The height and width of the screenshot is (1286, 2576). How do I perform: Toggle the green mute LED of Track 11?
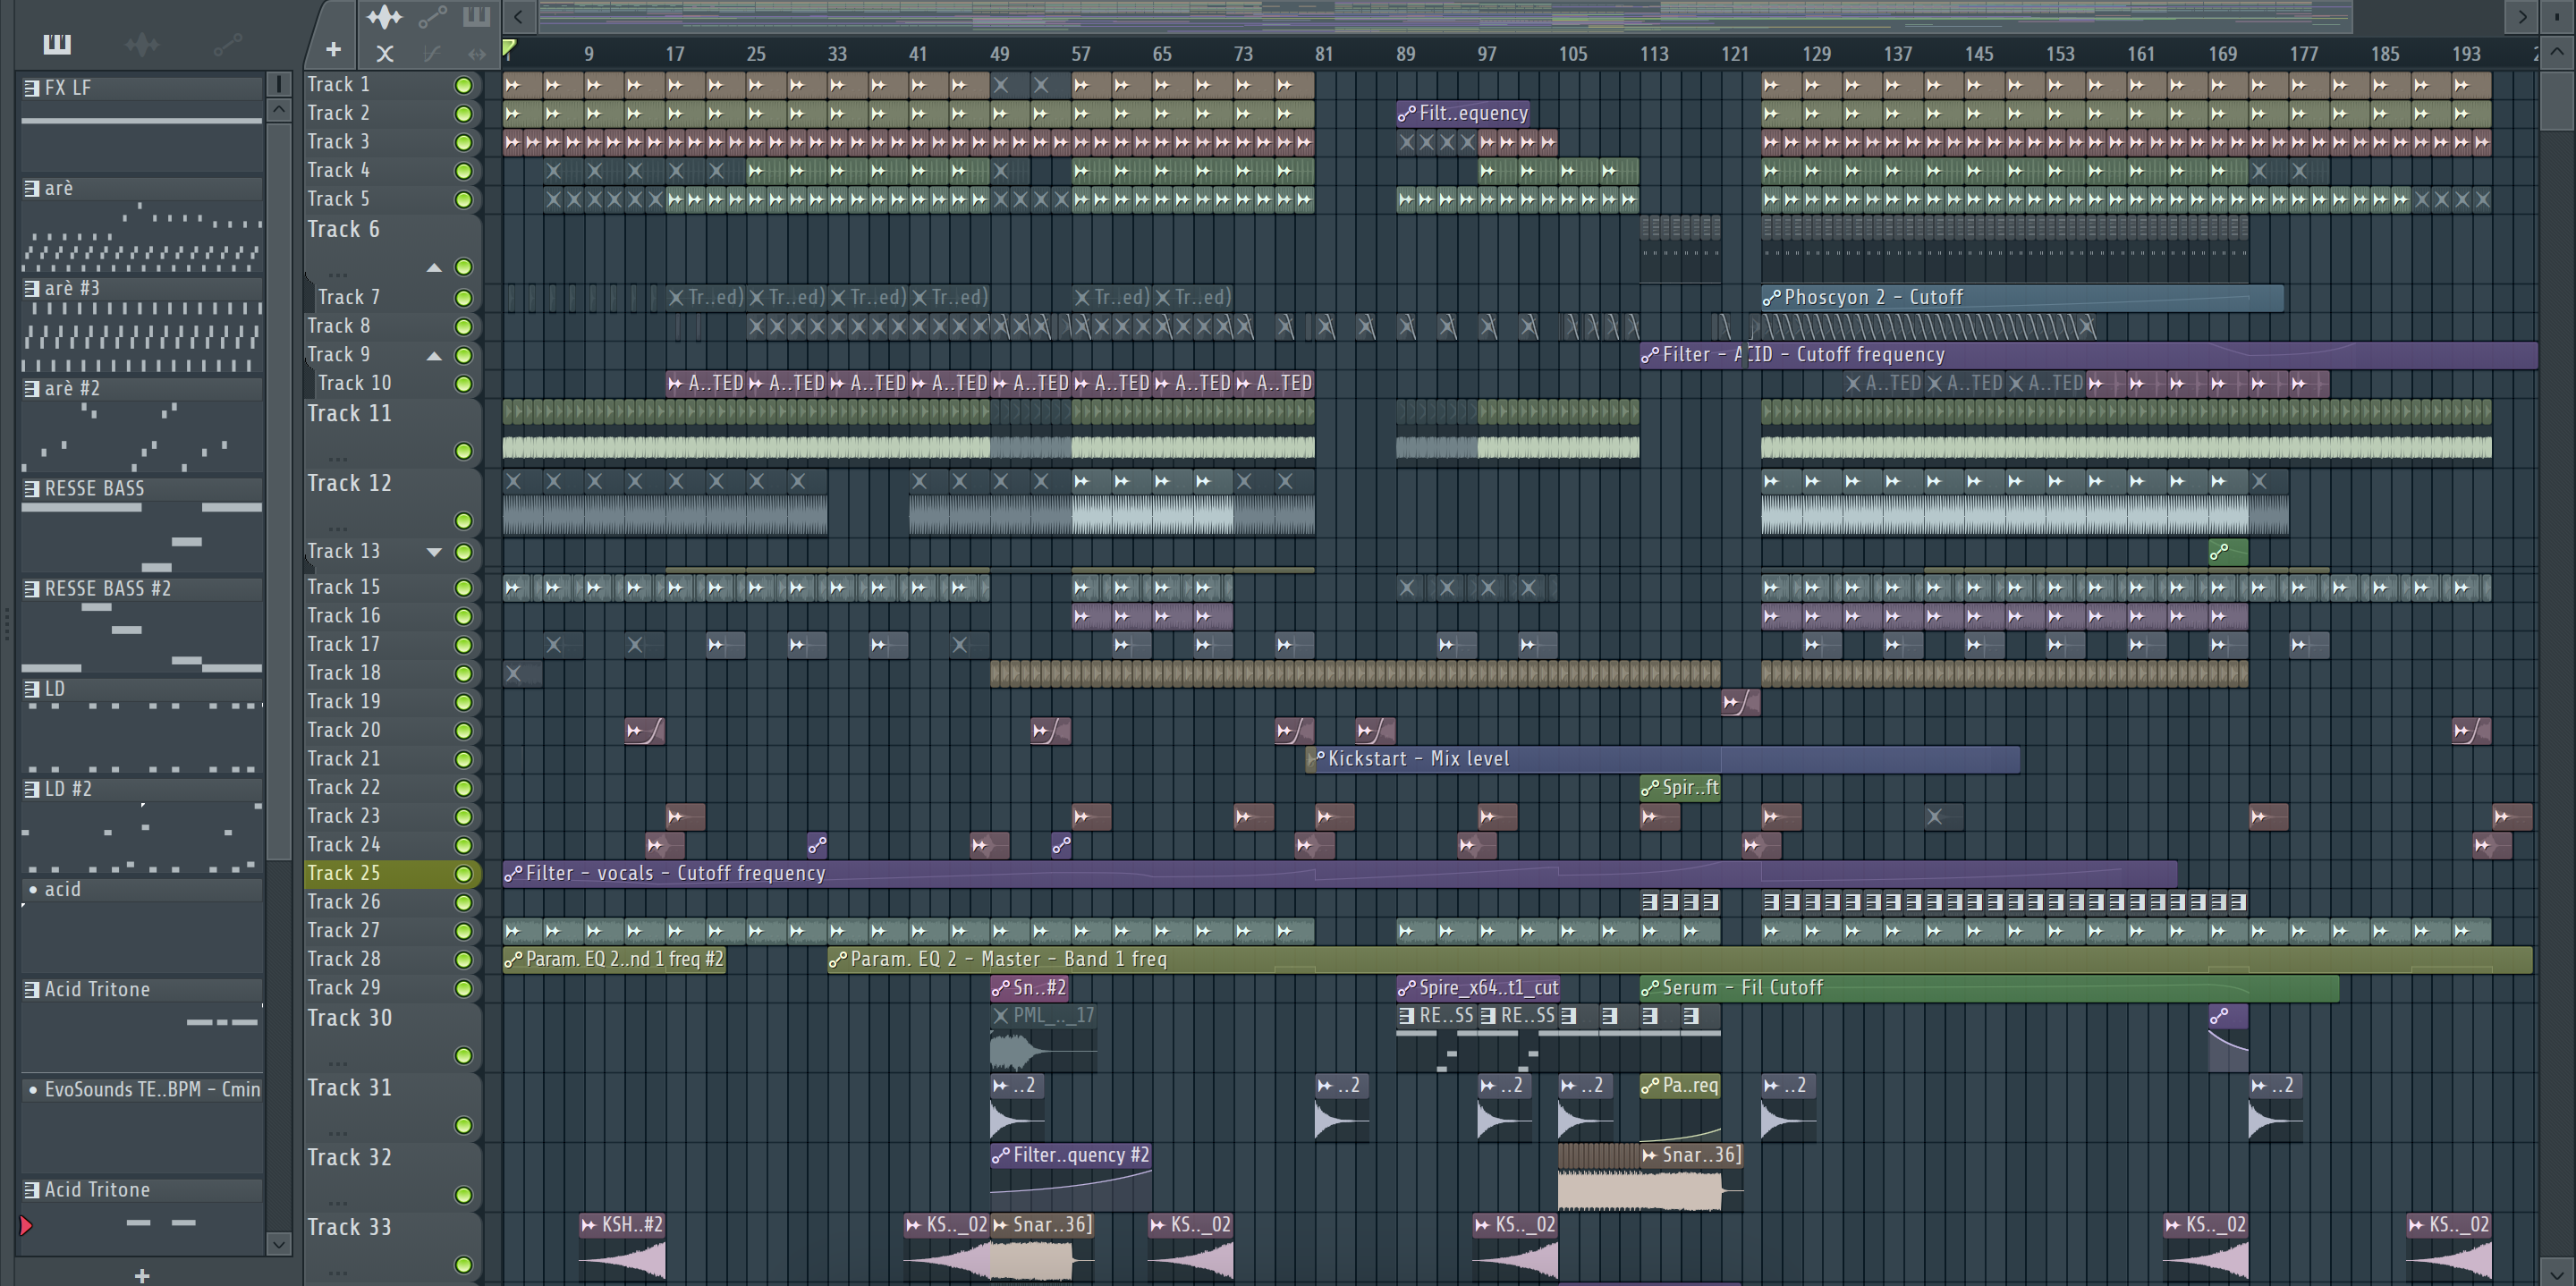coord(463,451)
